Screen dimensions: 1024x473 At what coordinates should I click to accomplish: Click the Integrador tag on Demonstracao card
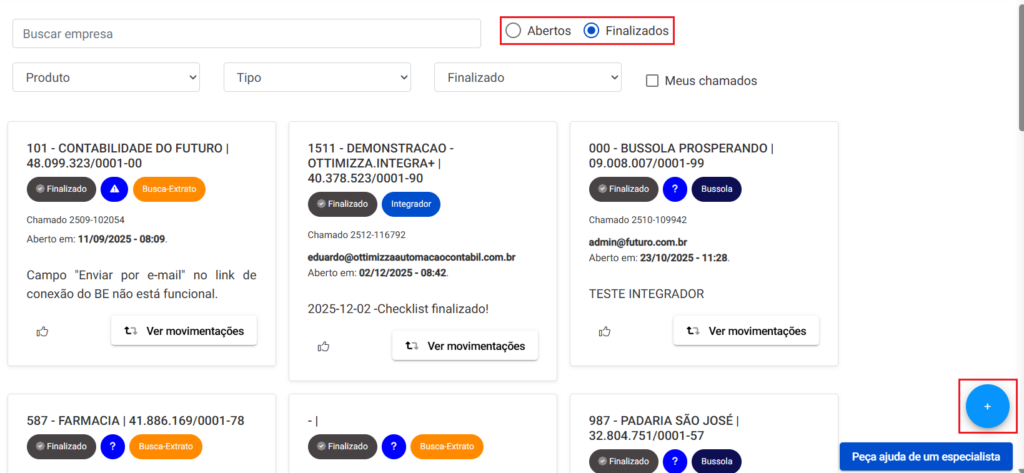[x=410, y=204]
